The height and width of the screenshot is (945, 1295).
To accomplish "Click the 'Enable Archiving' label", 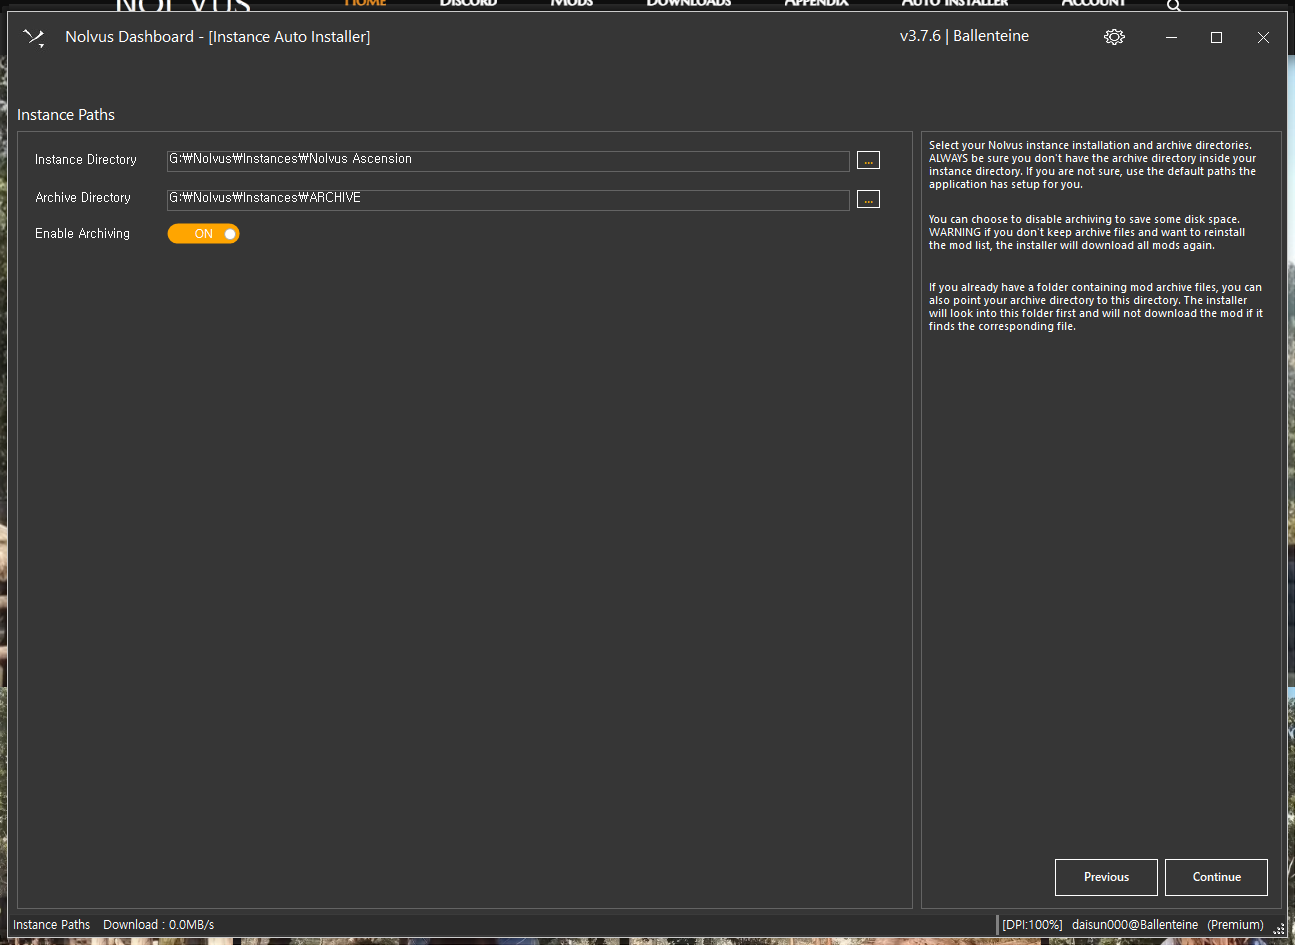I will [82, 234].
